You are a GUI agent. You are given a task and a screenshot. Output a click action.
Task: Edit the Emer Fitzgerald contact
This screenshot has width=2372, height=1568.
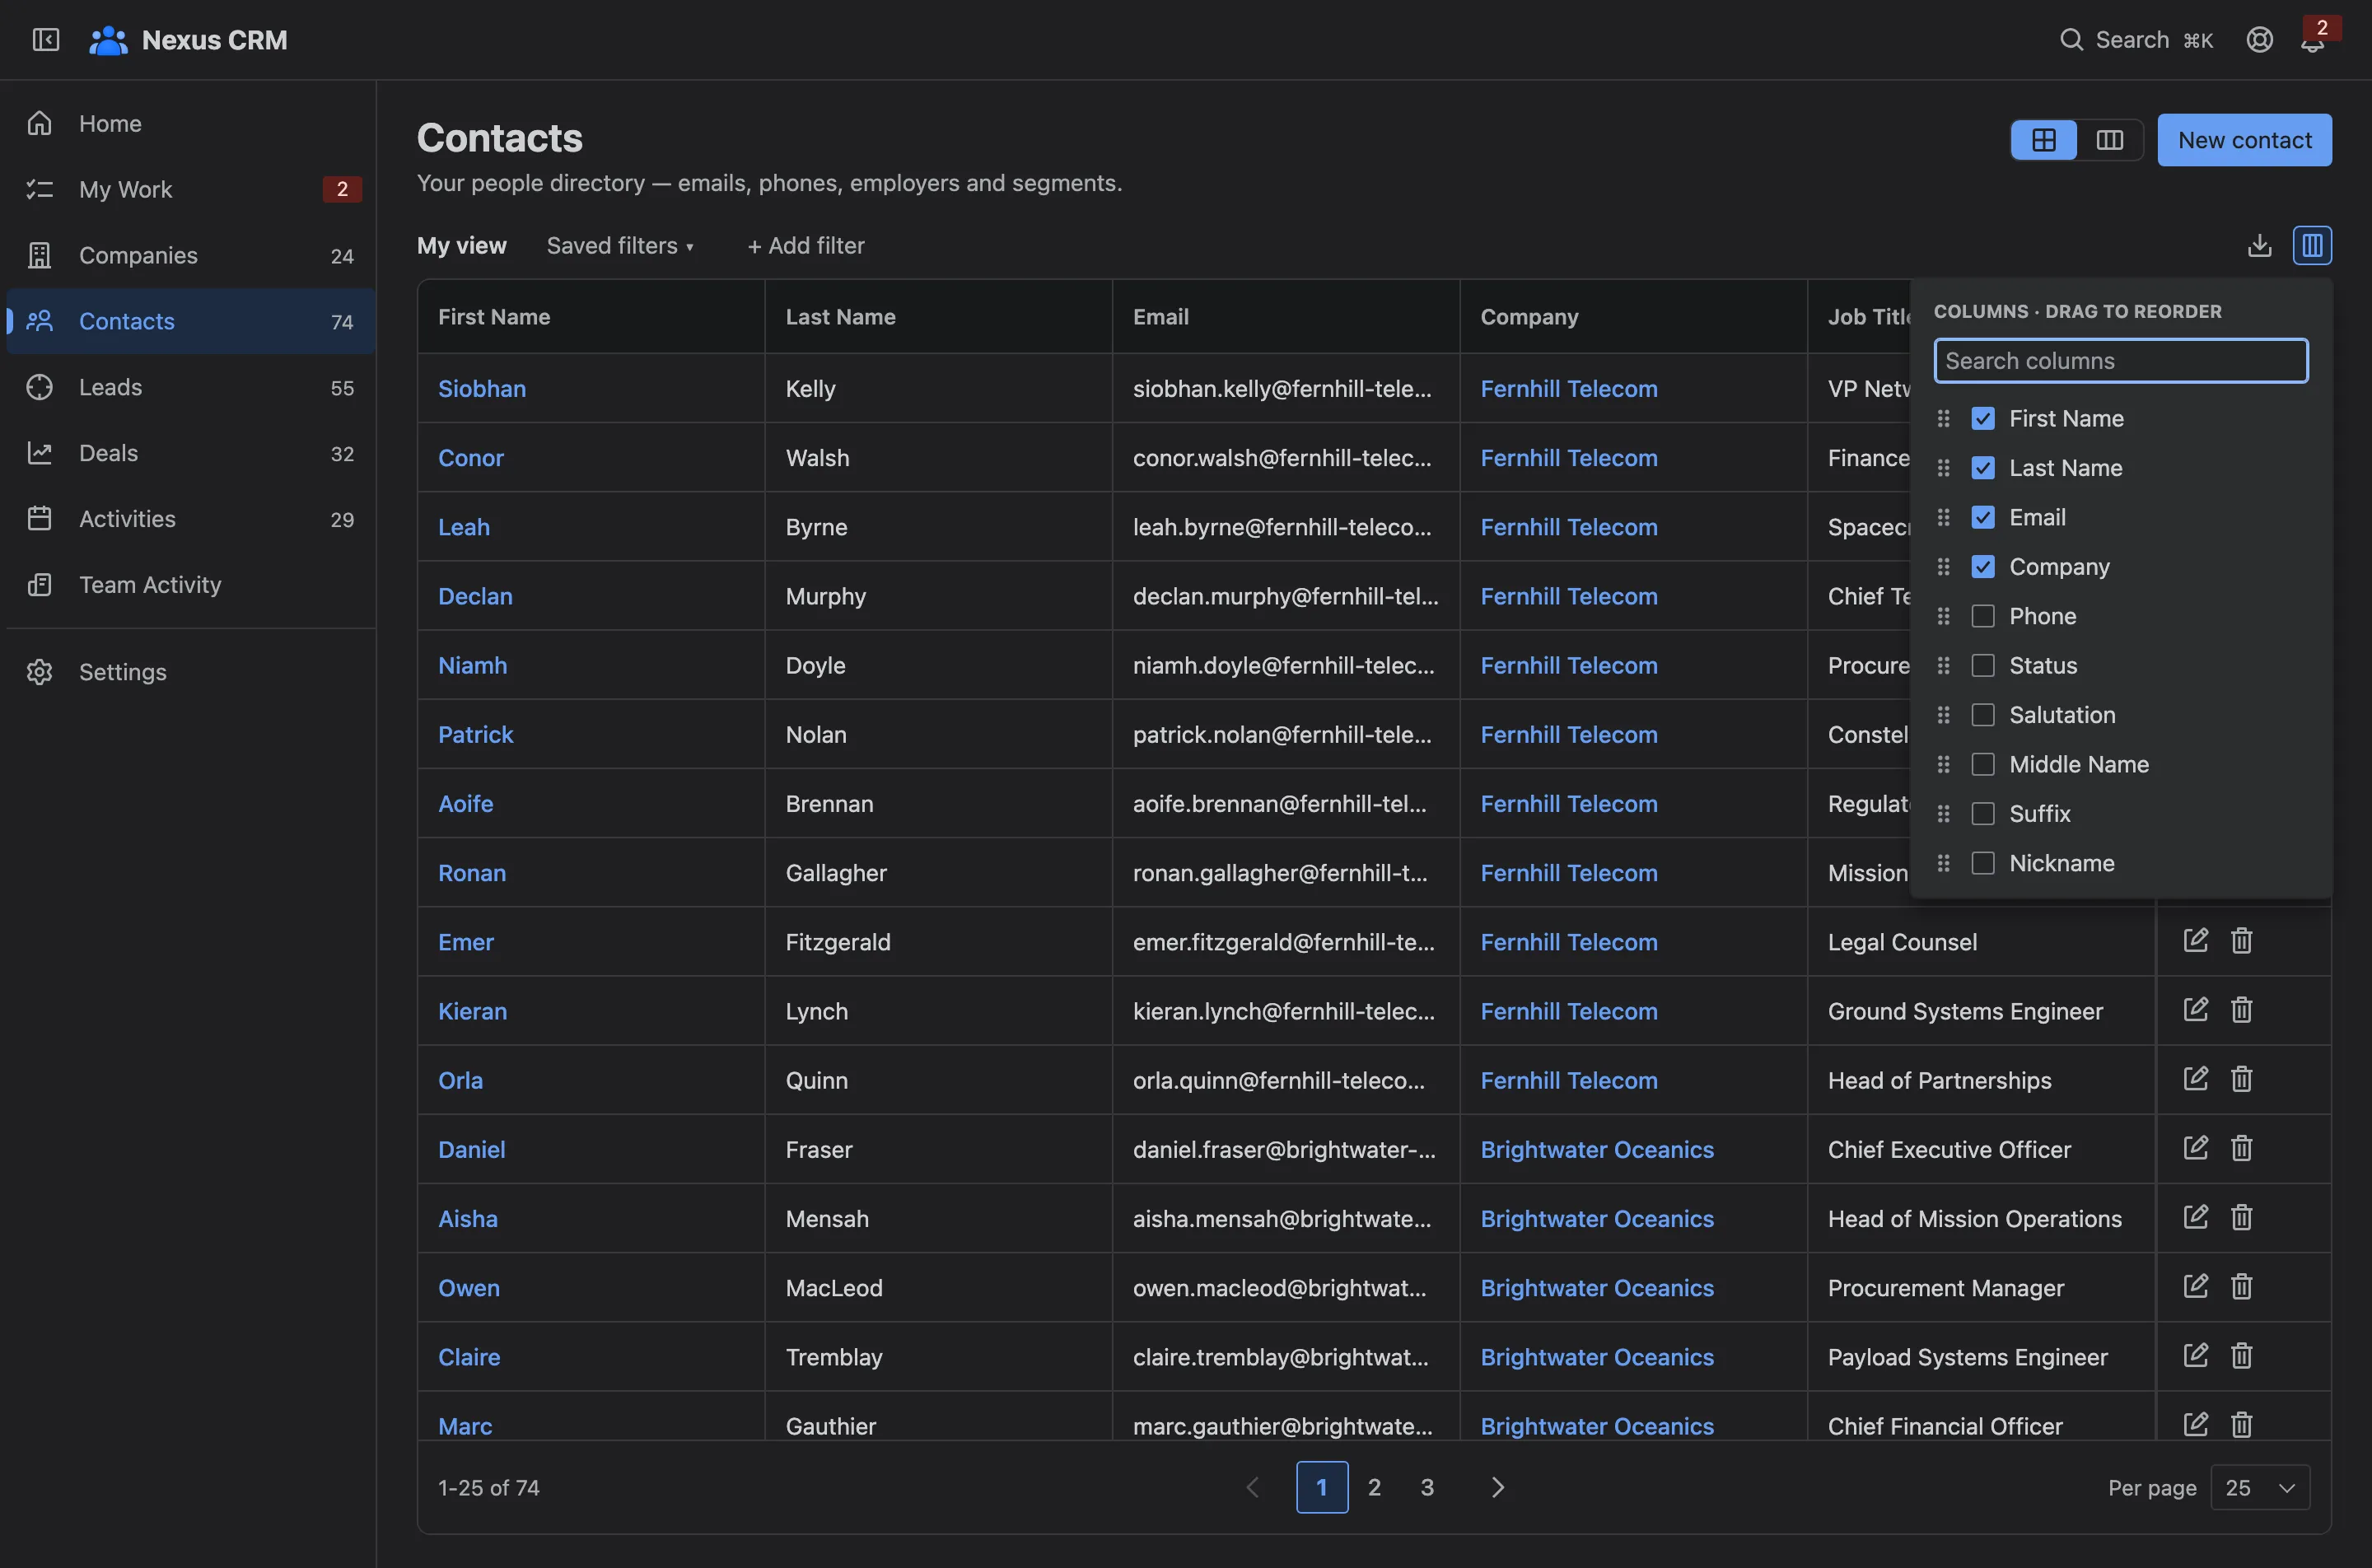(x=2196, y=940)
